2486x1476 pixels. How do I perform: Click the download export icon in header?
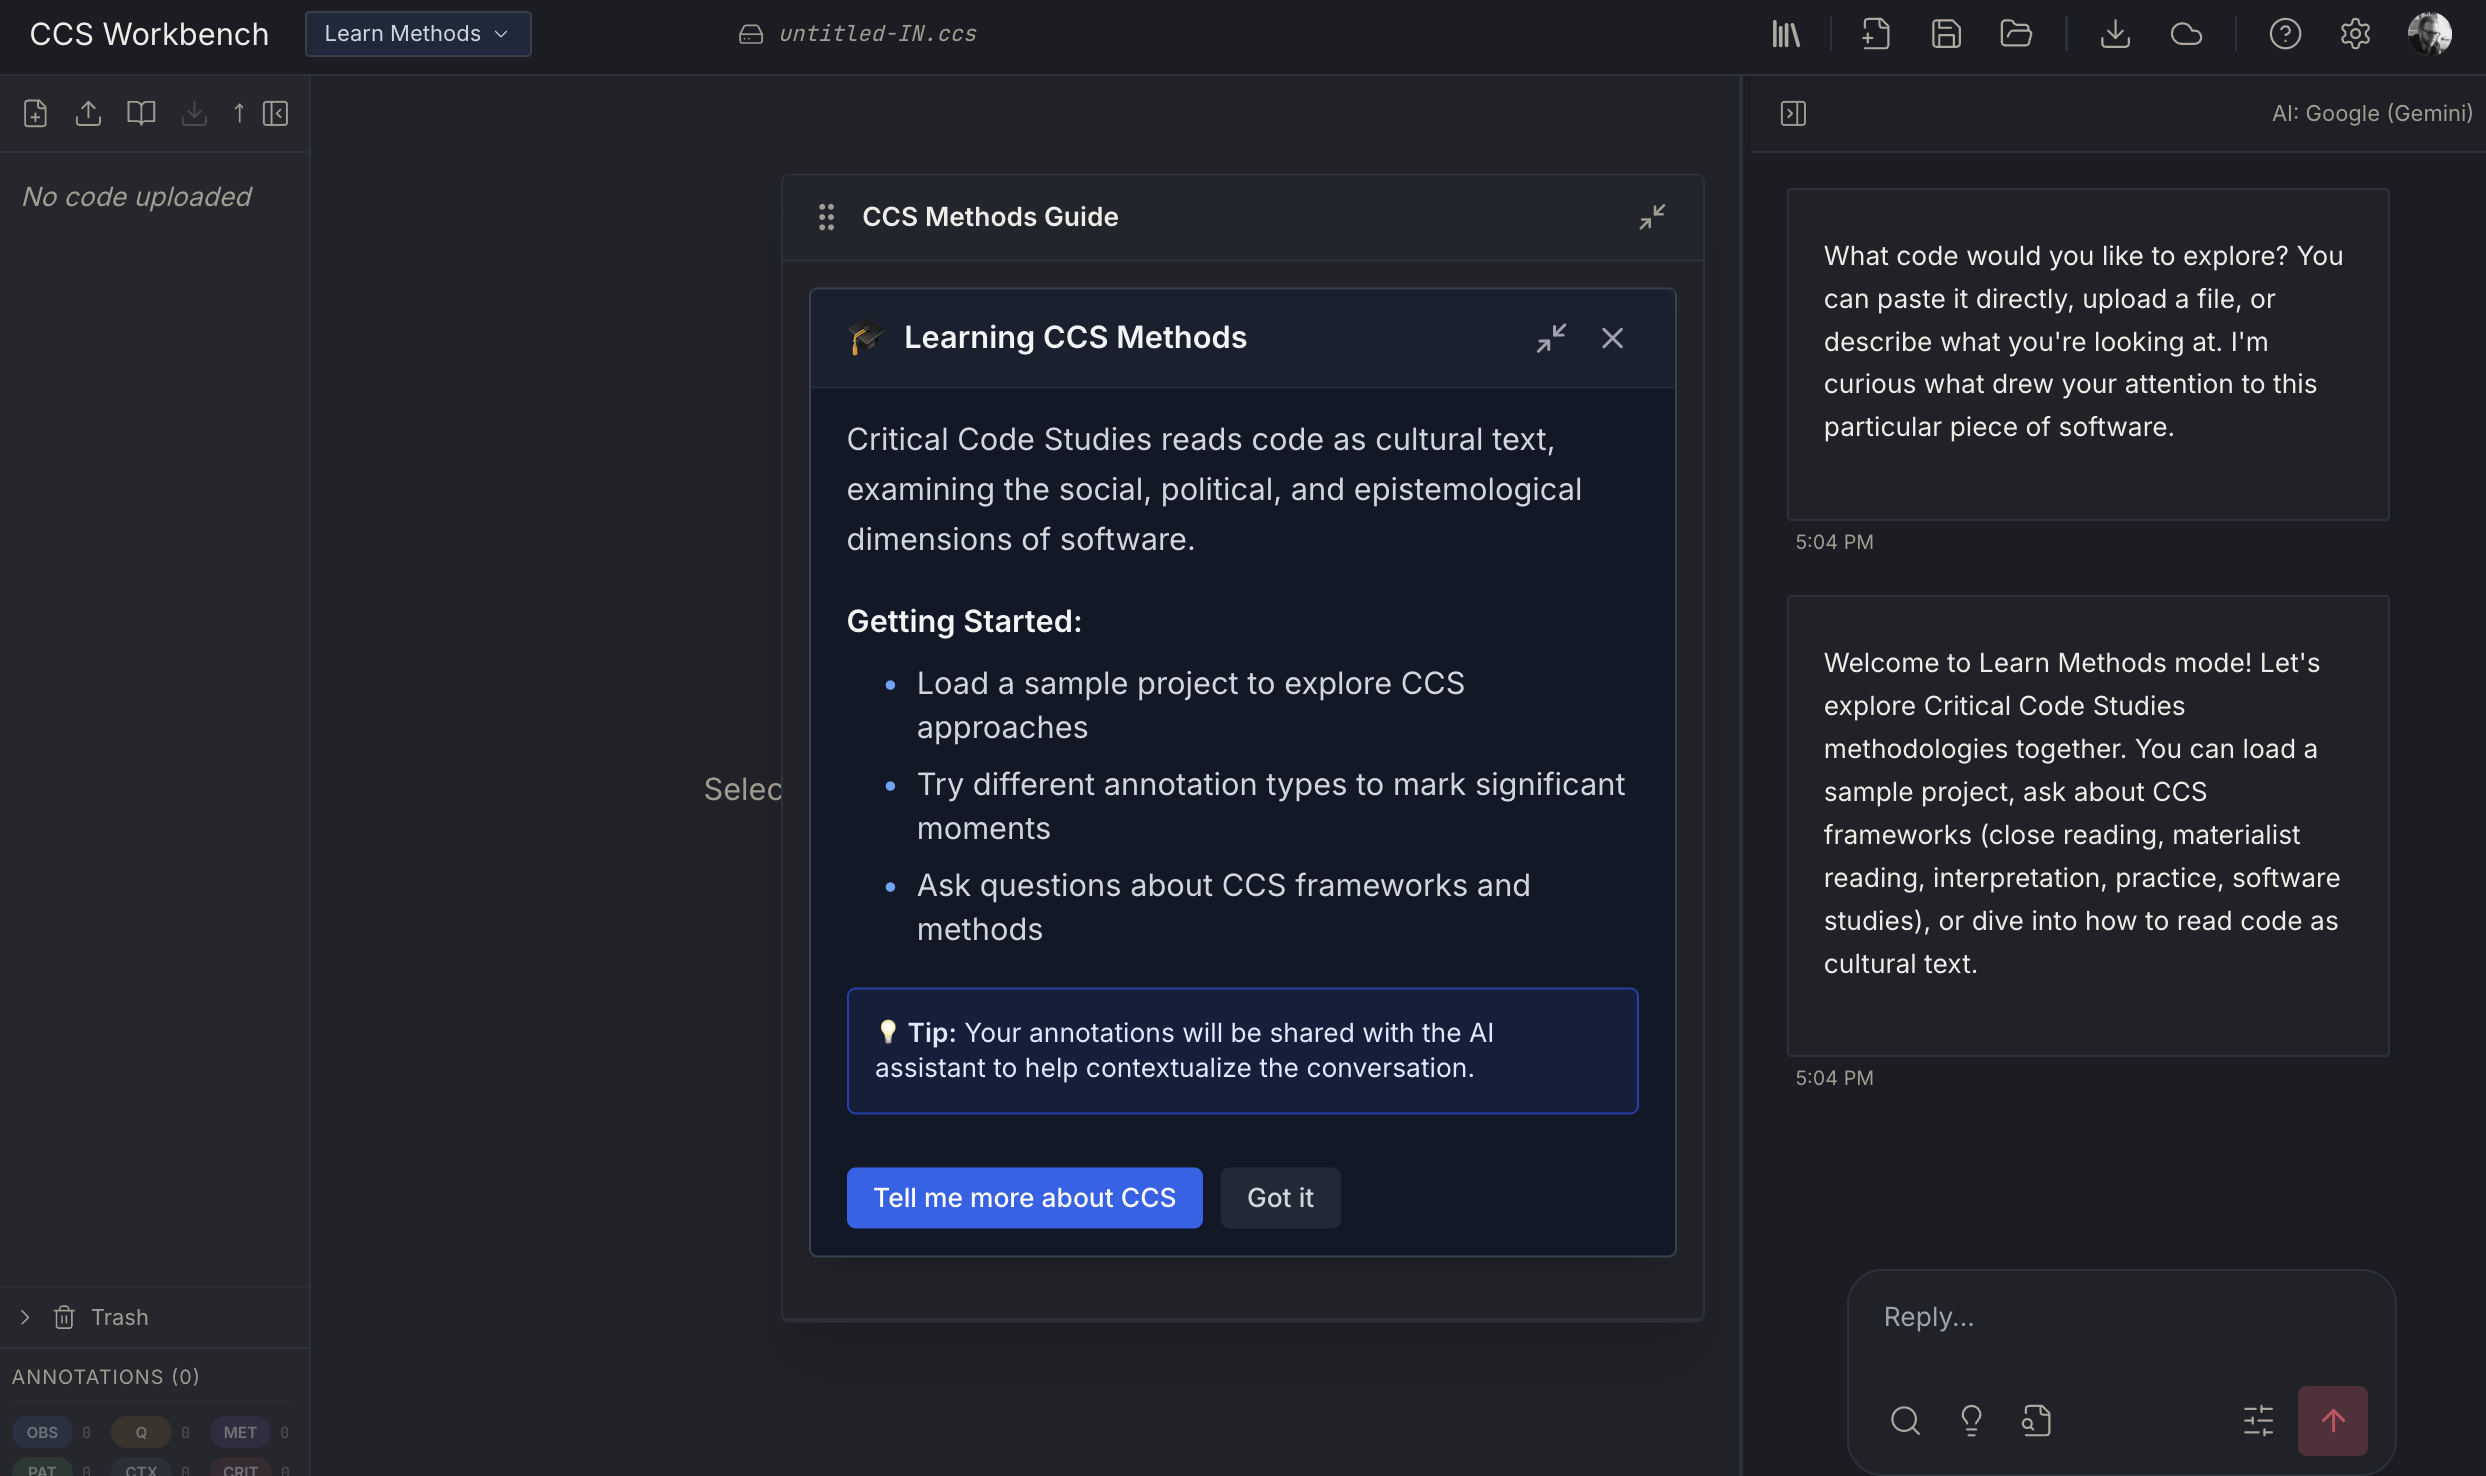pos(2115,34)
